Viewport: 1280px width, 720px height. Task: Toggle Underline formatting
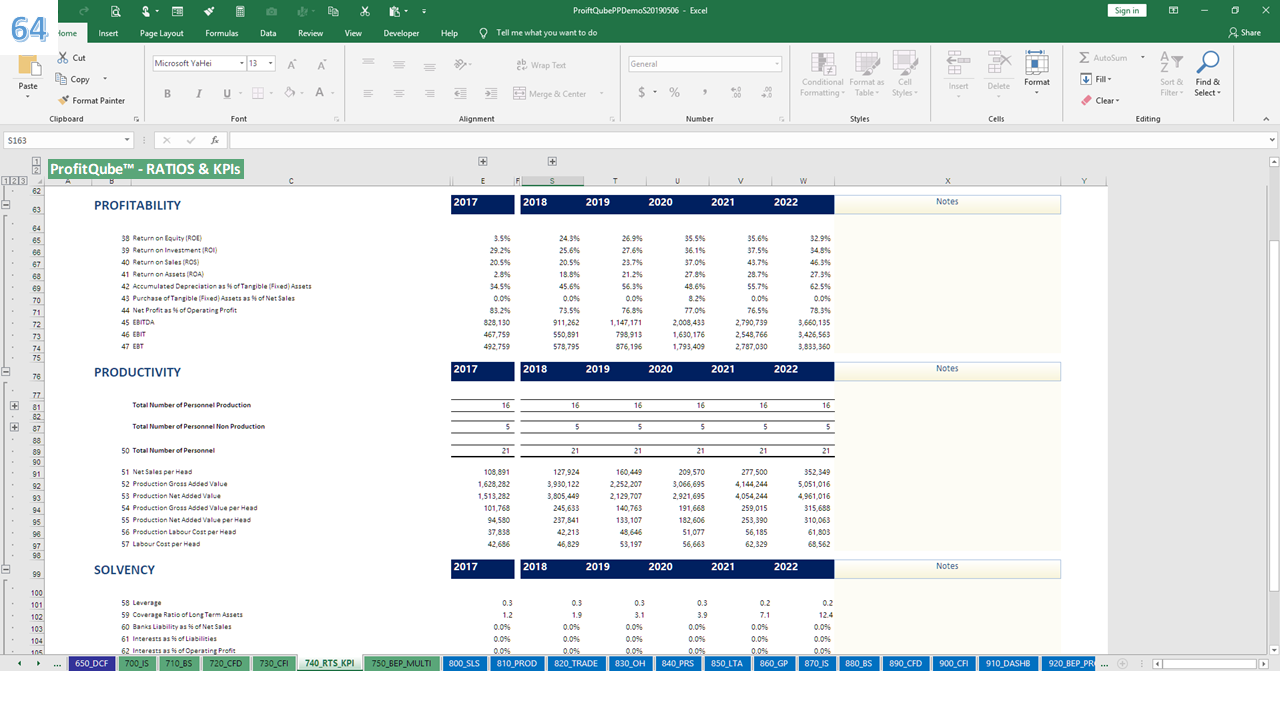click(226, 93)
